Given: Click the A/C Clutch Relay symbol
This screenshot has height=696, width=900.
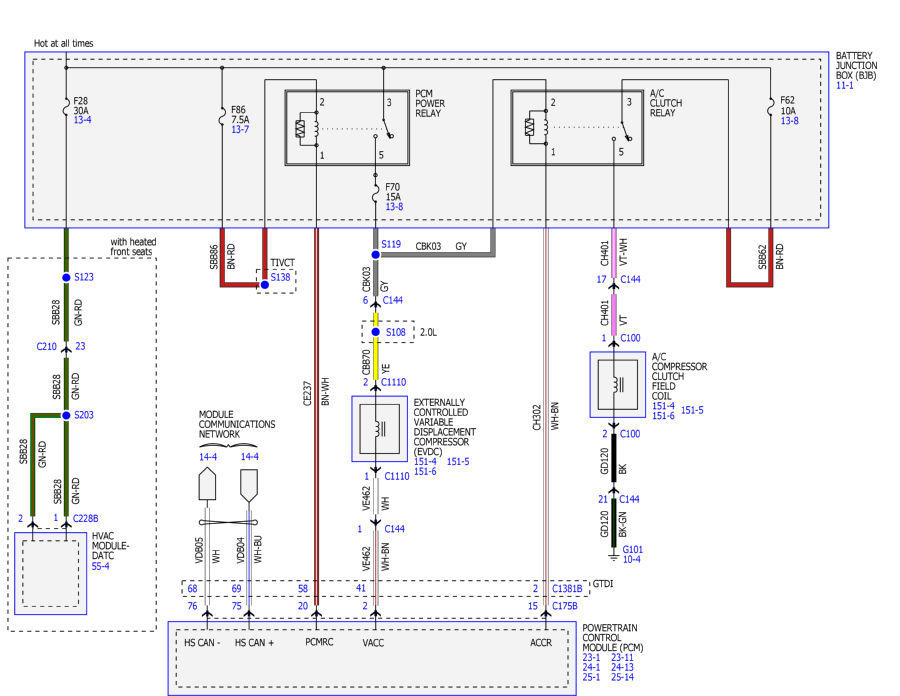Looking at the screenshot, I should coord(577,128).
